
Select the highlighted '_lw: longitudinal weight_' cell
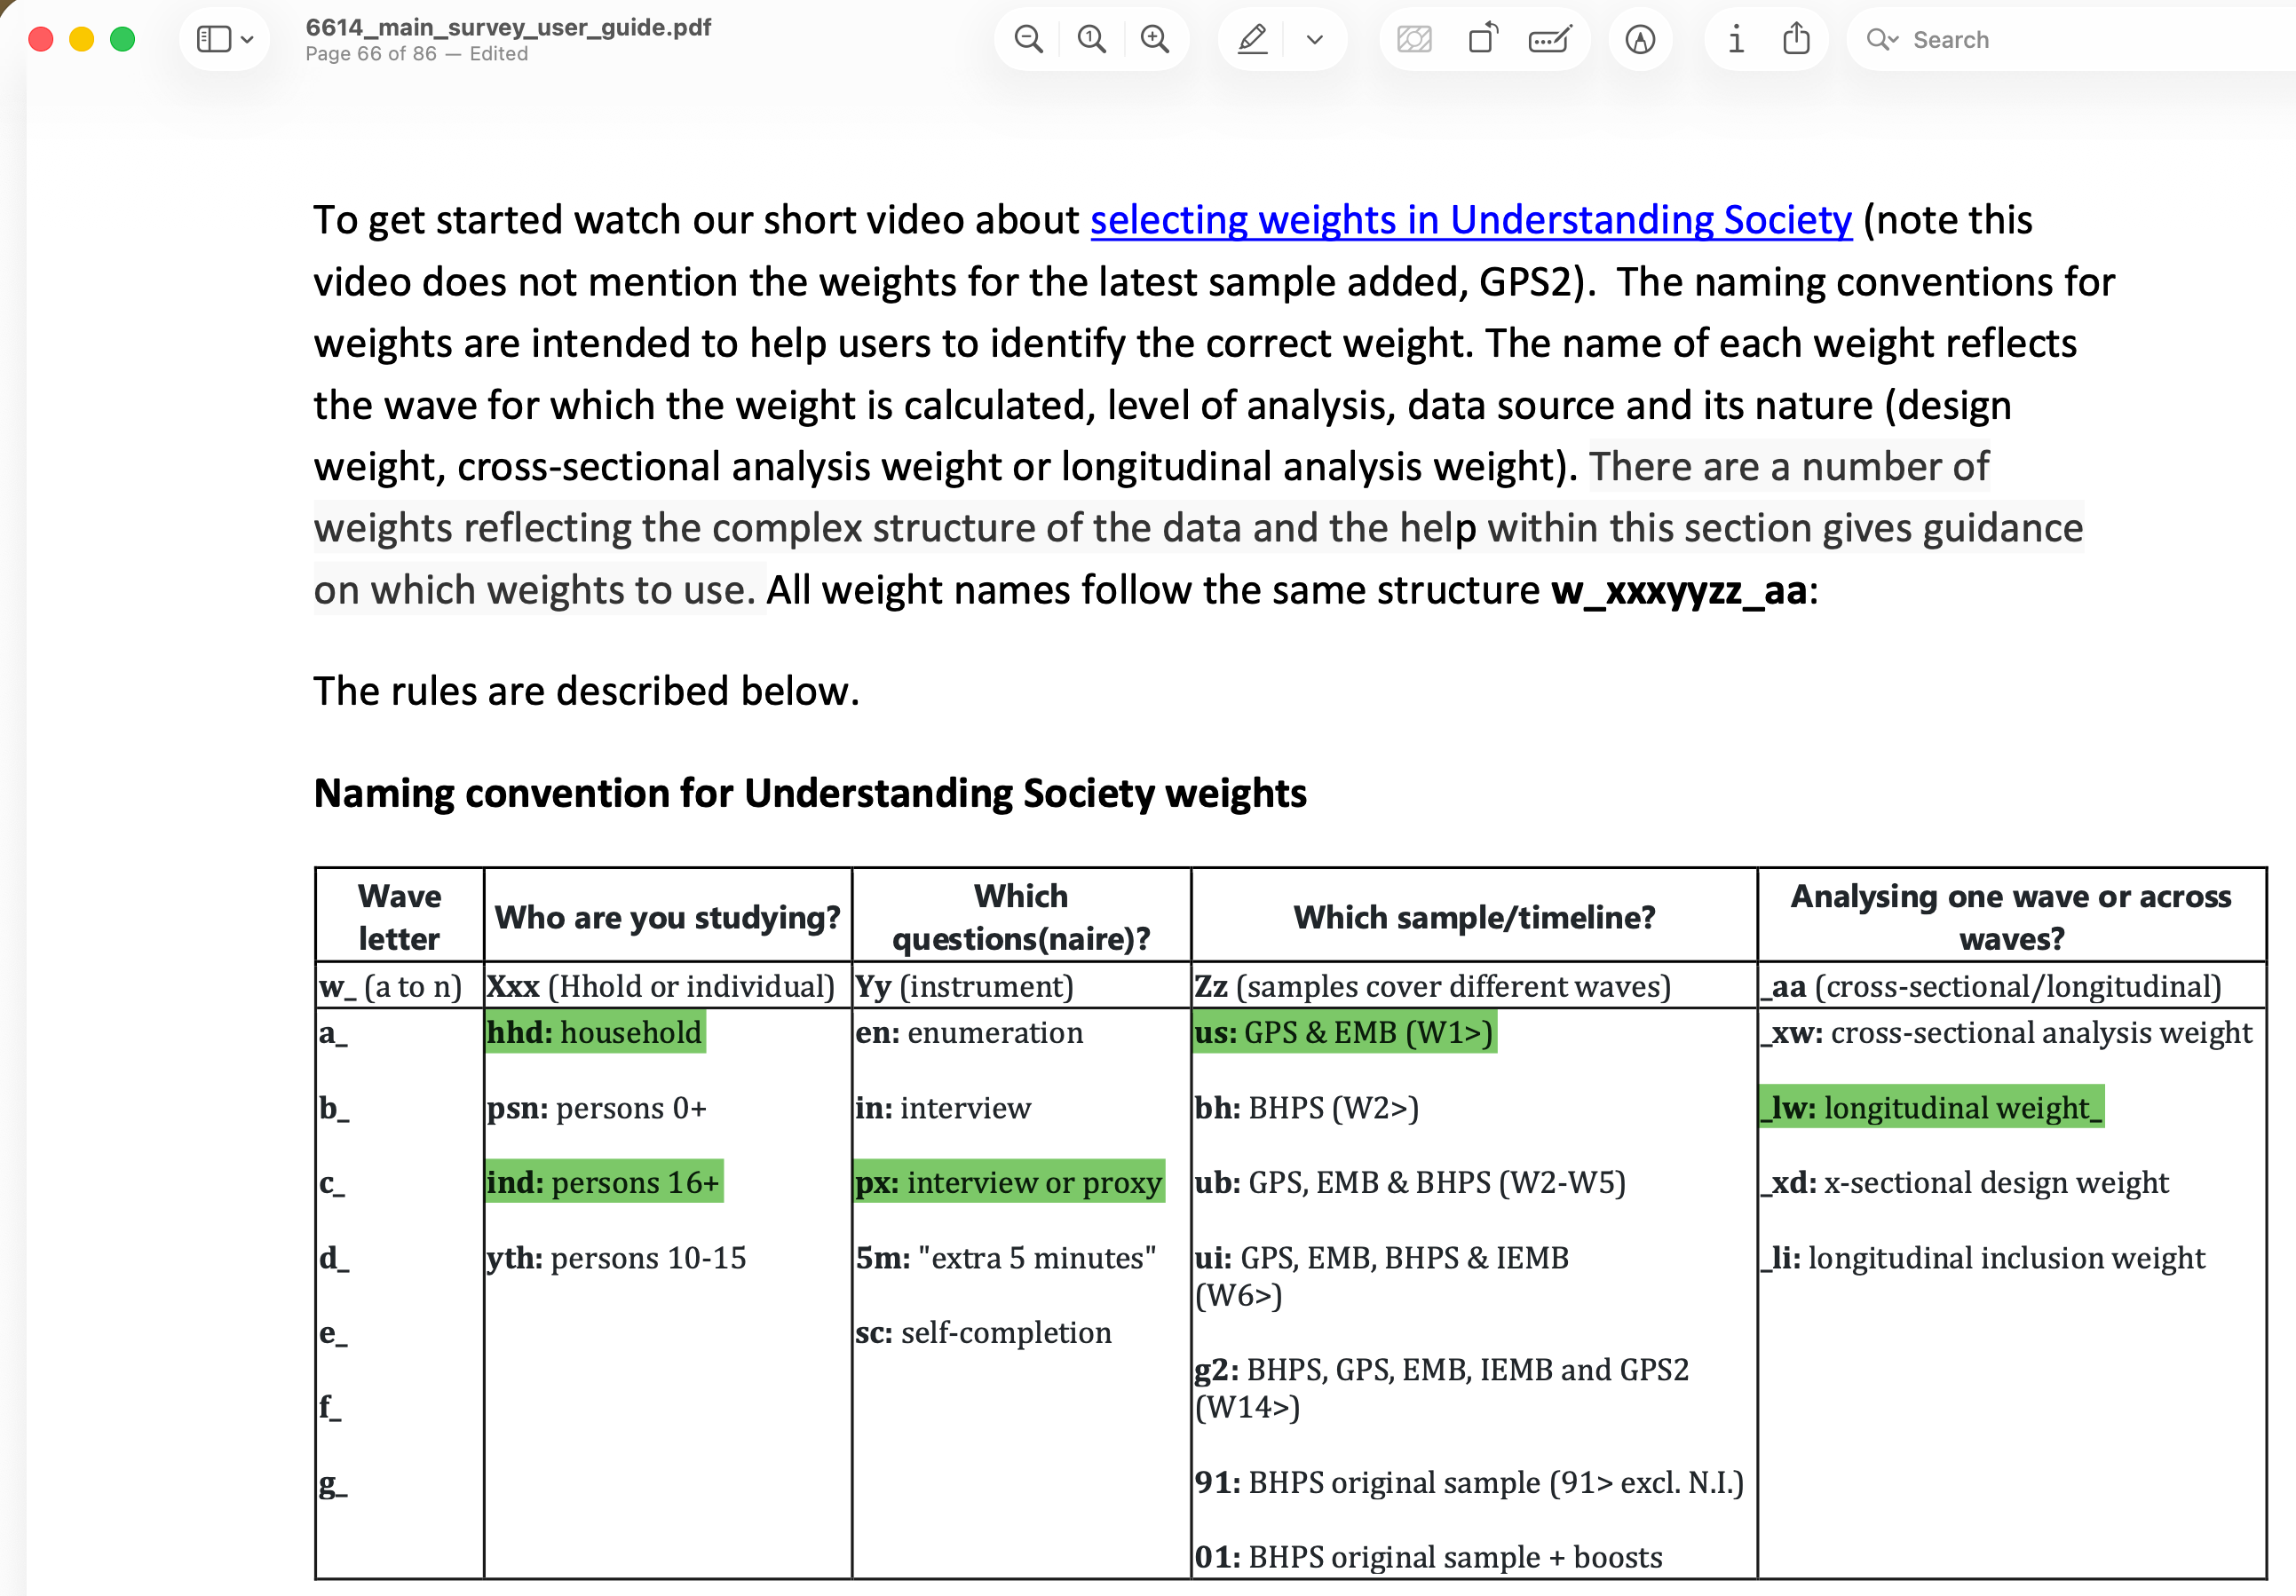pos(1932,1108)
